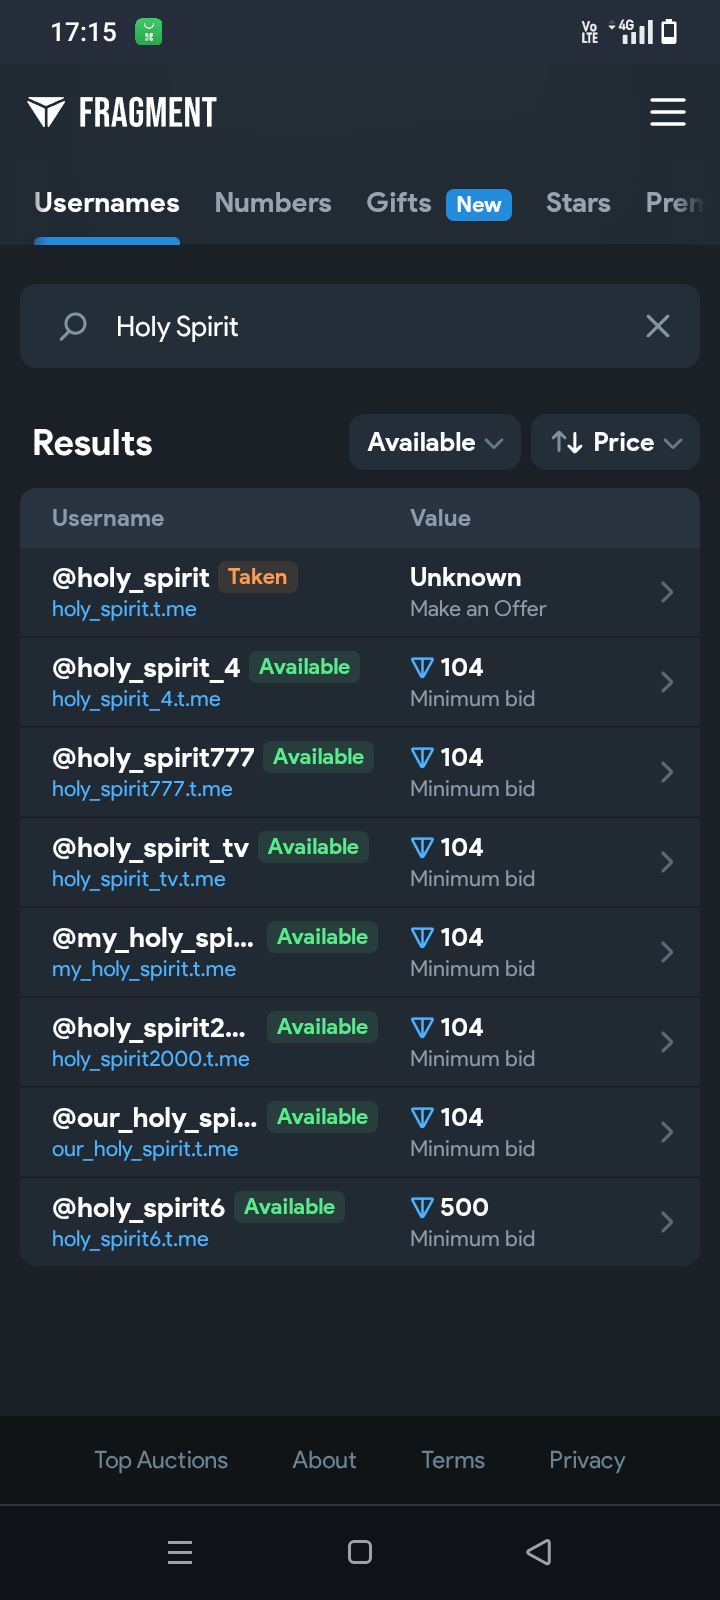Open the Privacy footer link
The height and width of the screenshot is (1600, 720).
pos(587,1460)
